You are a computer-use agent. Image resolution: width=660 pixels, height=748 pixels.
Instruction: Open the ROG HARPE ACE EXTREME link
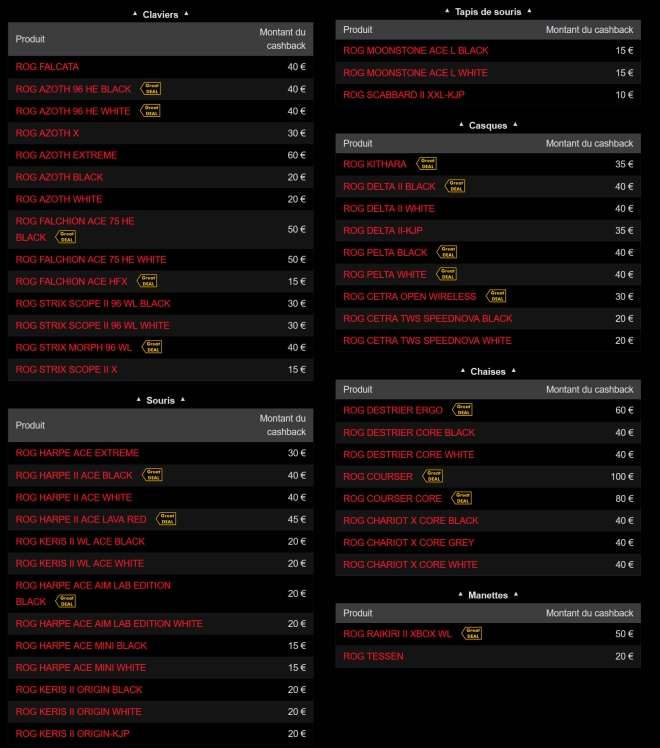click(77, 453)
